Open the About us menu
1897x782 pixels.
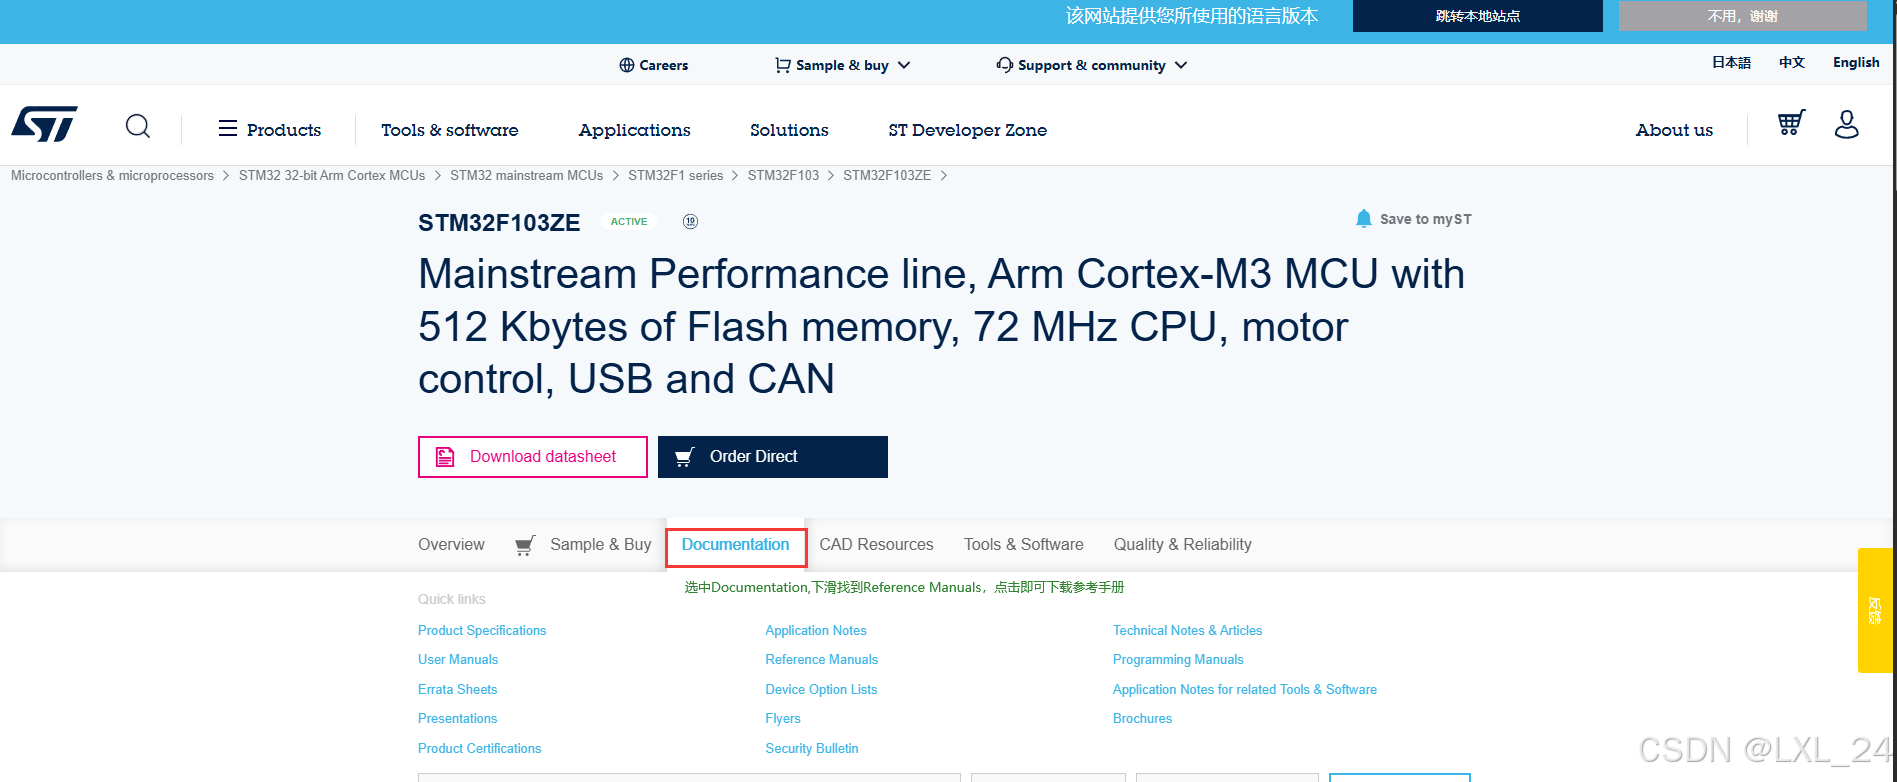coord(1674,130)
